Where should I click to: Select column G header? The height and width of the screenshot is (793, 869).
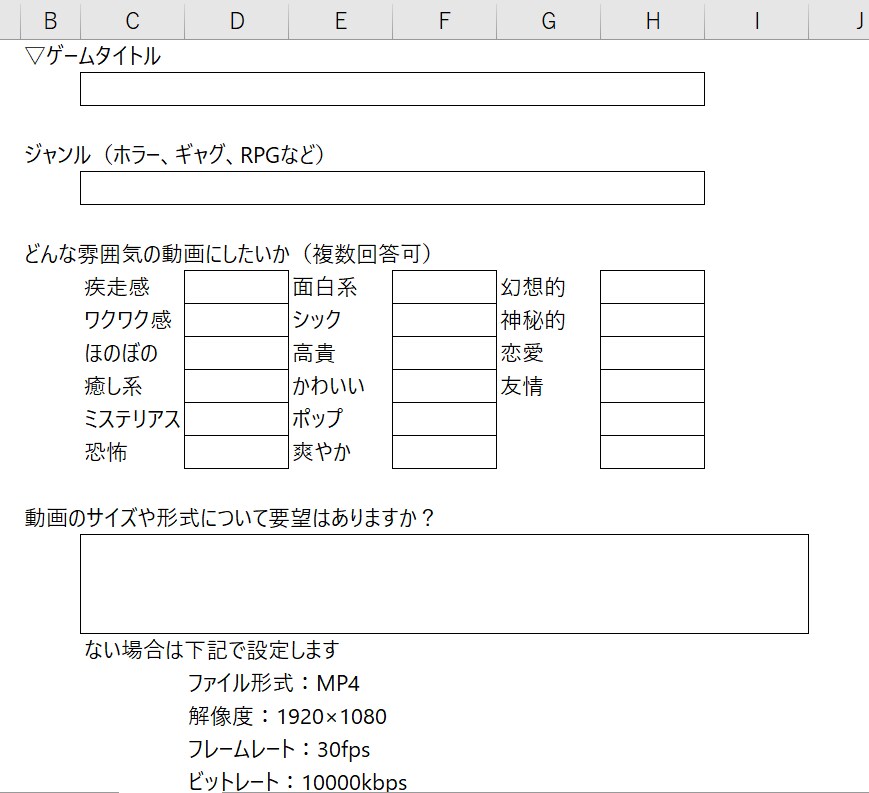tap(549, 21)
